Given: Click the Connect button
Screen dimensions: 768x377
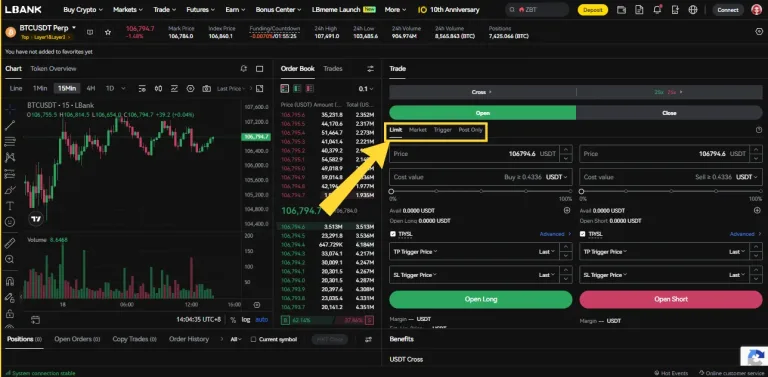Looking at the screenshot, I should click(728, 10).
